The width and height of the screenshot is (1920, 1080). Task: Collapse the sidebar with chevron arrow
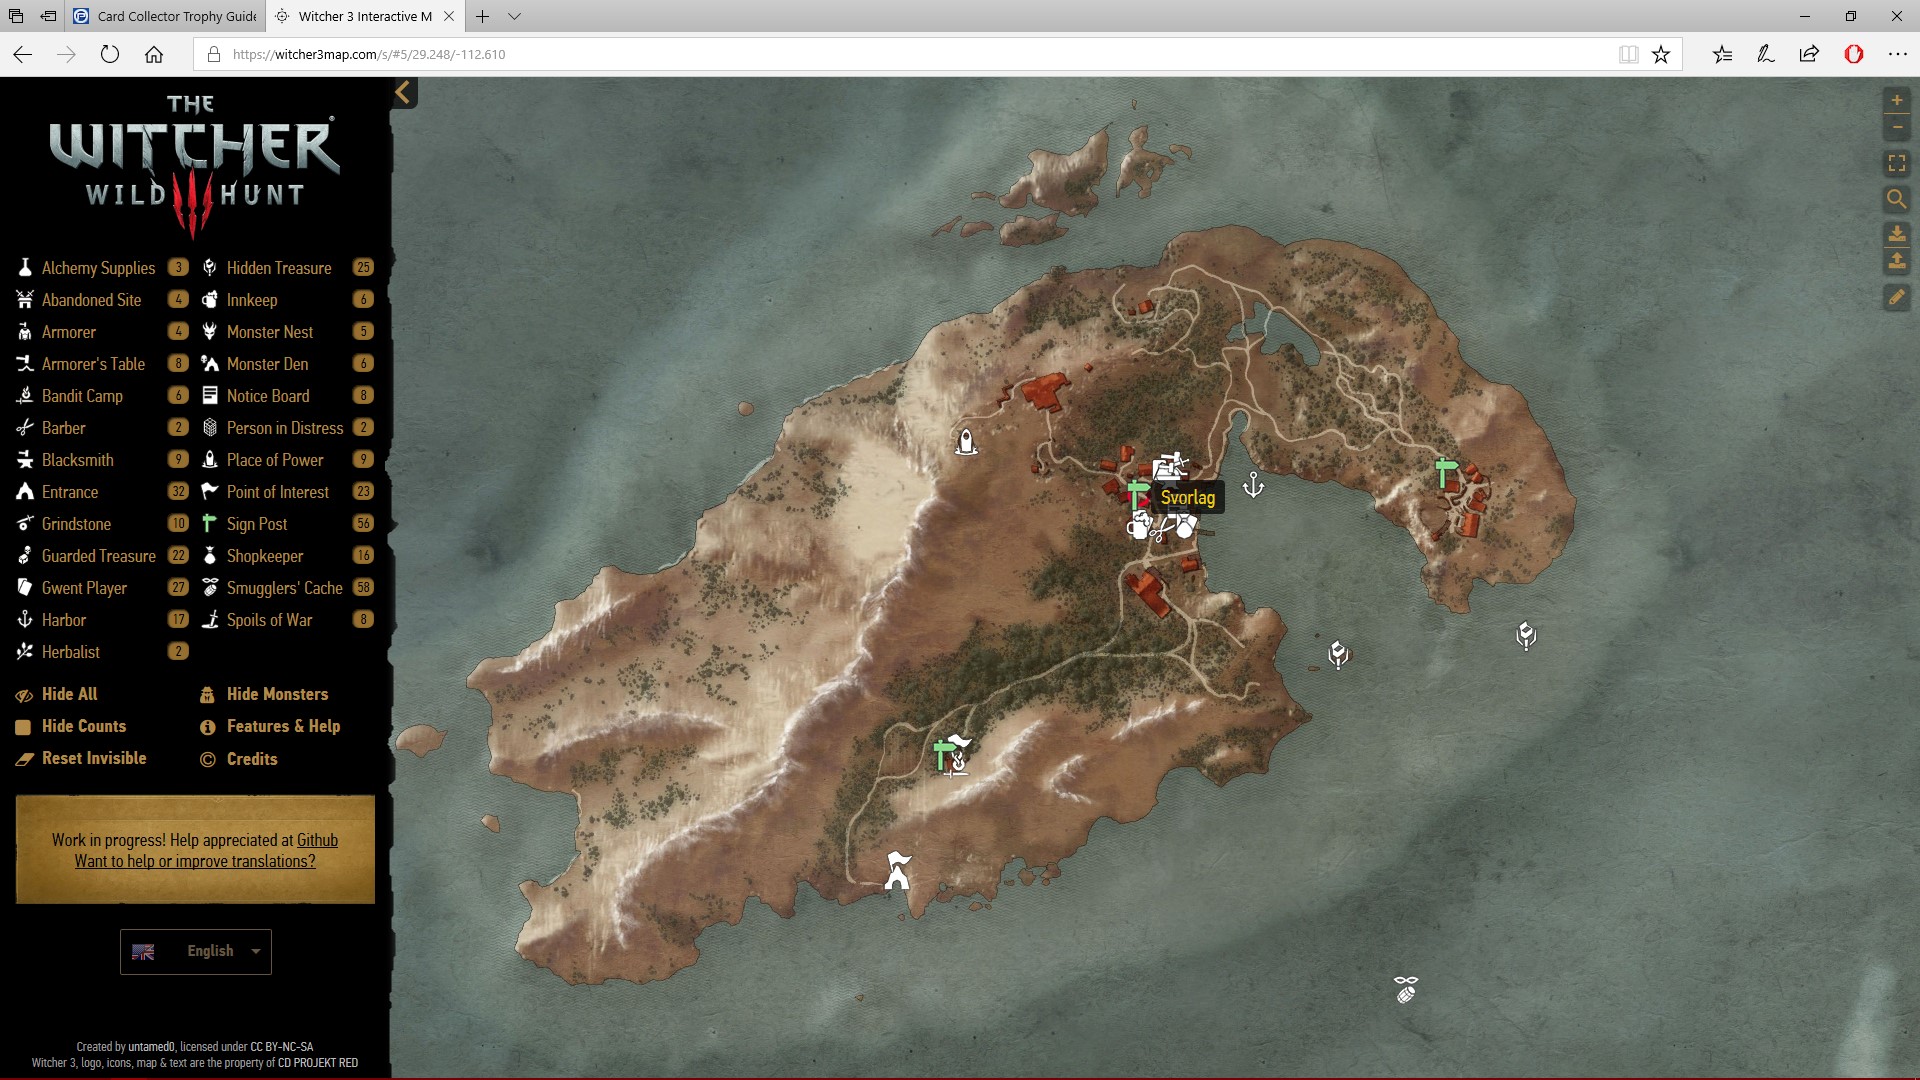[403, 93]
